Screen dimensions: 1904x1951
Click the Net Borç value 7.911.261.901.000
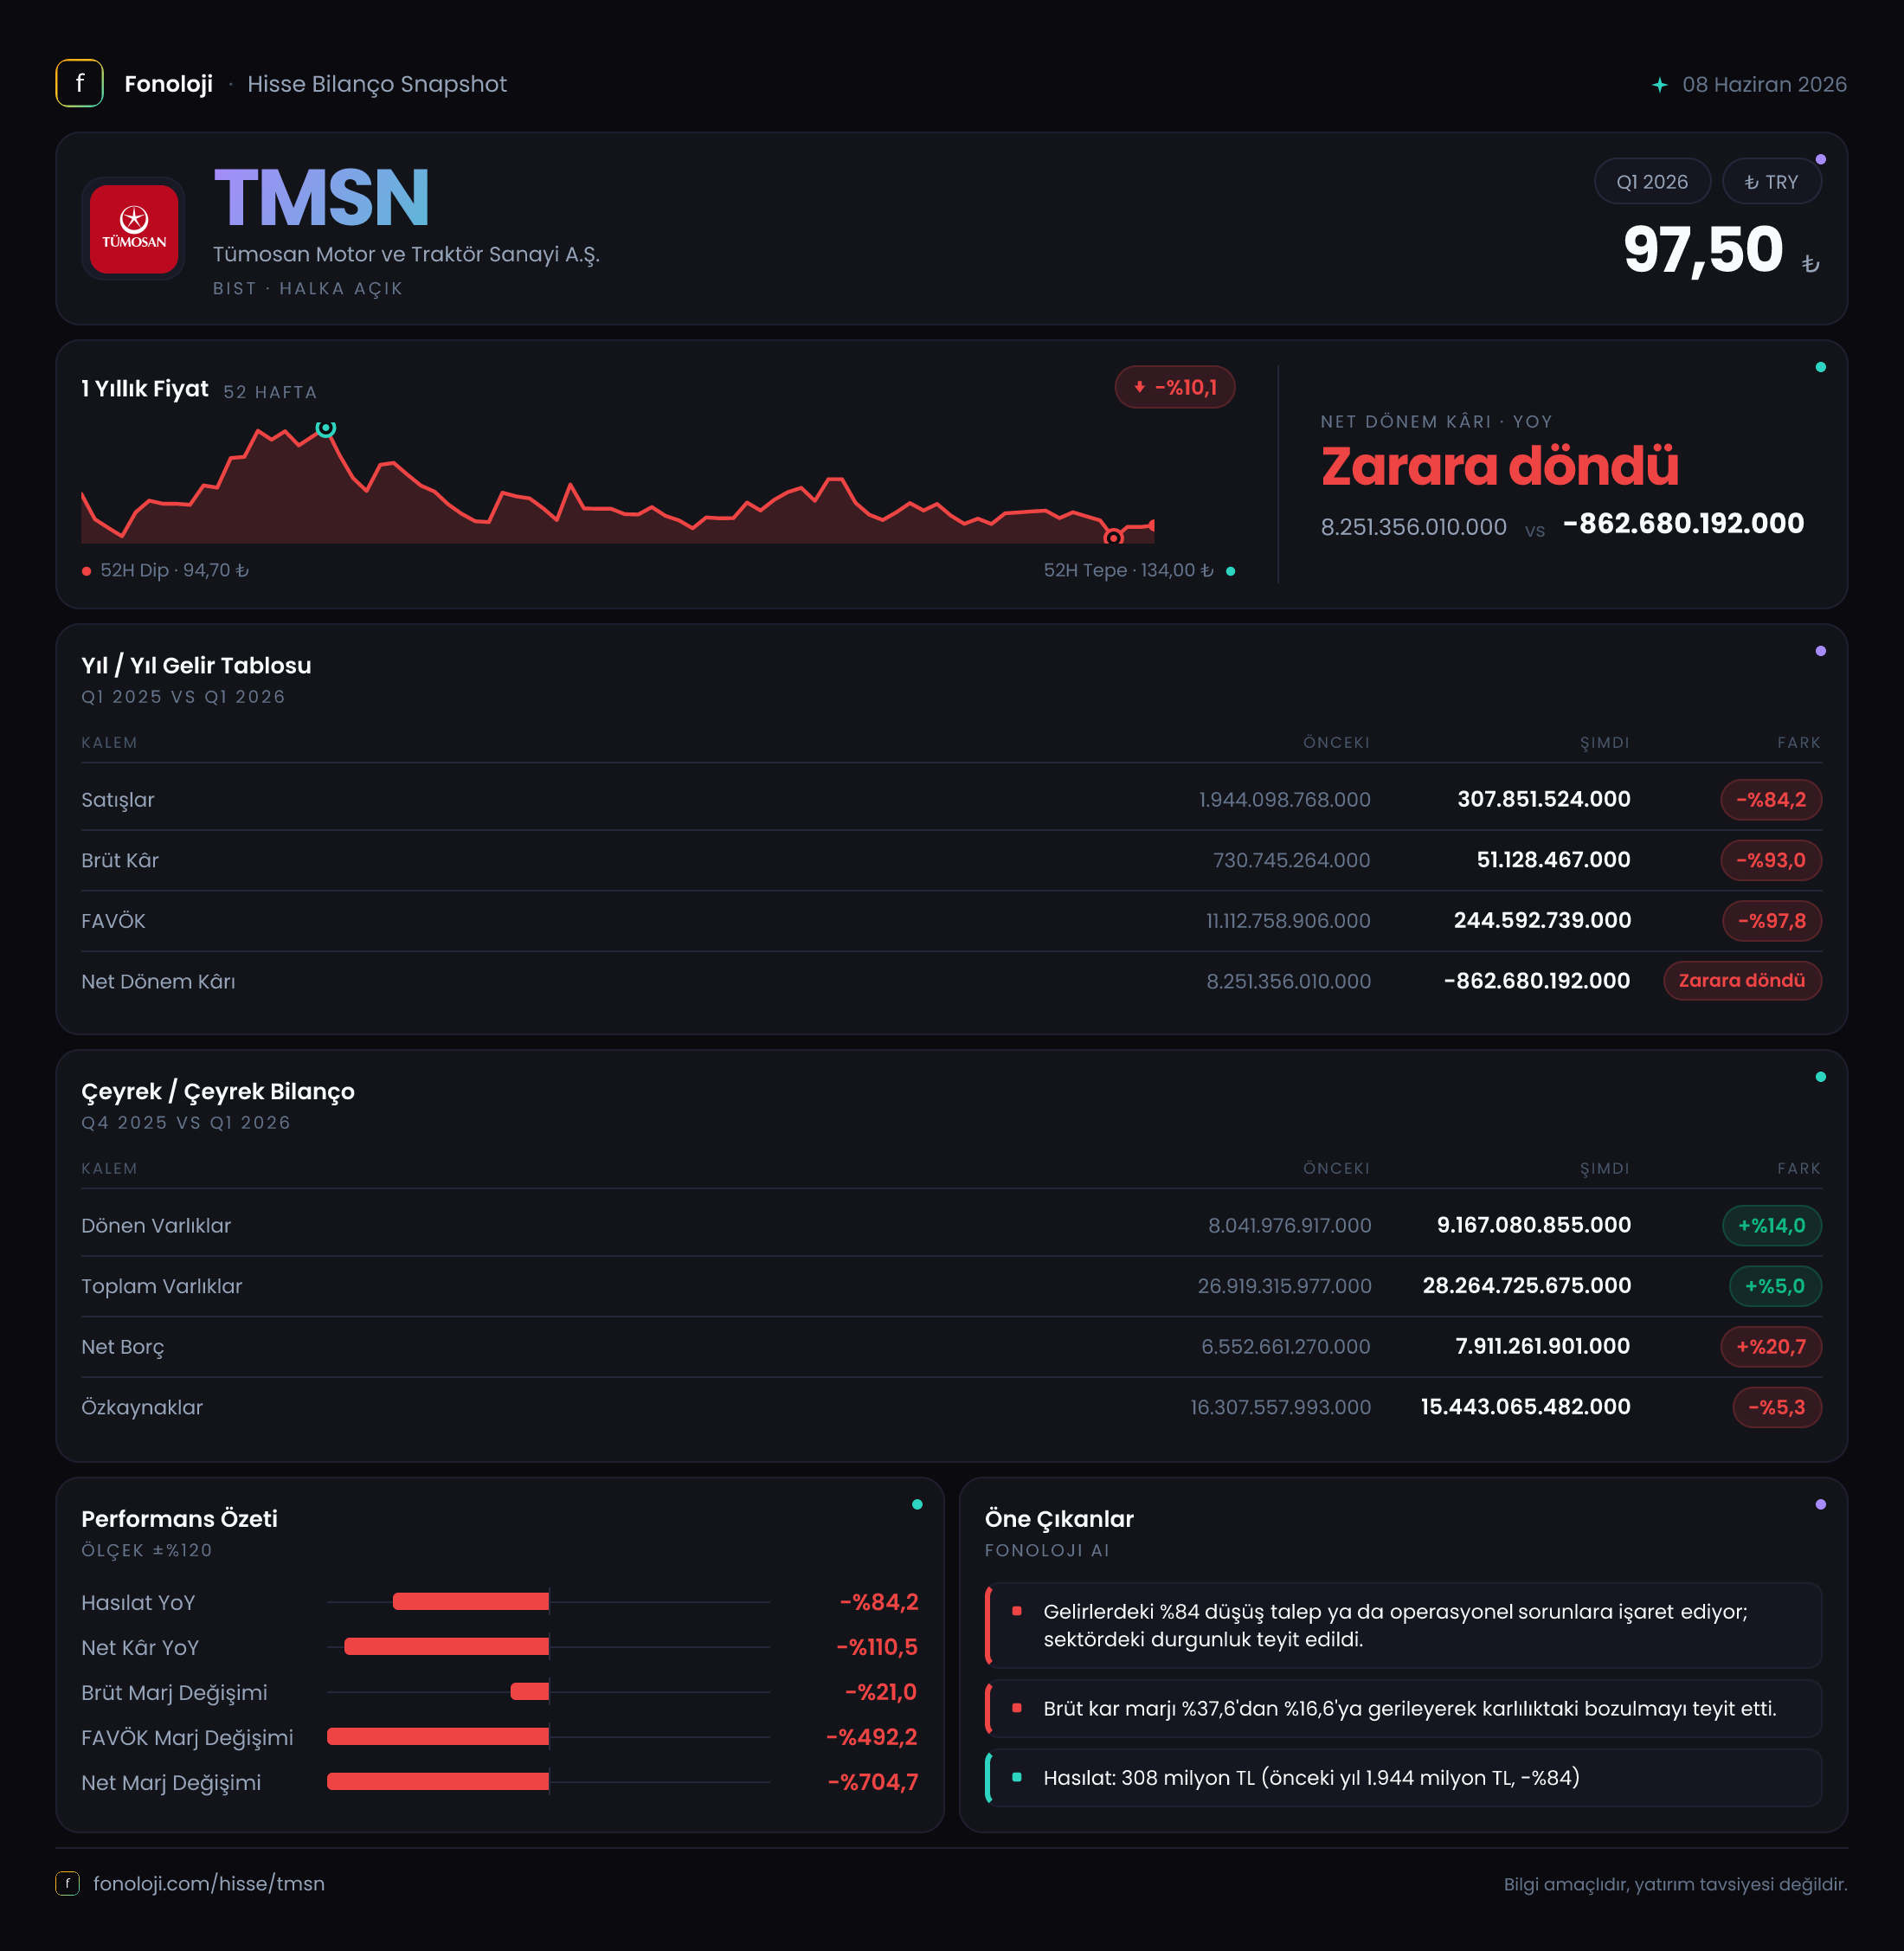coord(1543,1347)
